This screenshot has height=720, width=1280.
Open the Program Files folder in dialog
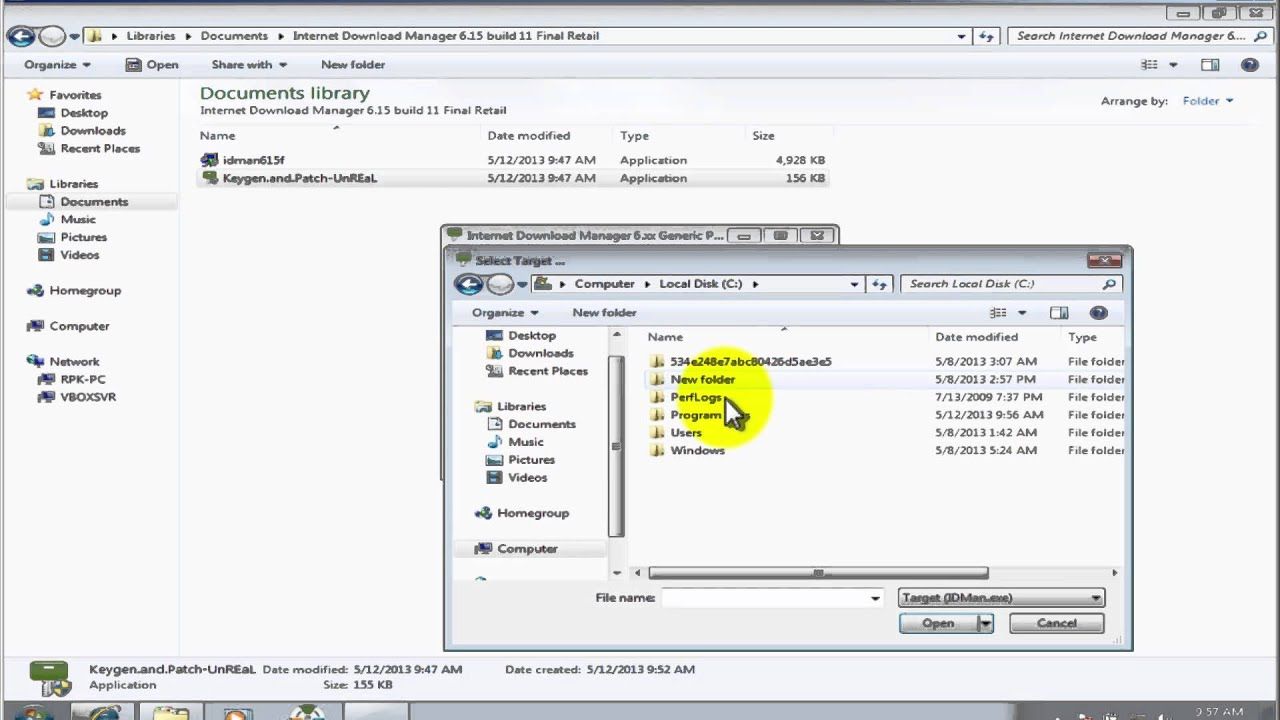[x=708, y=415]
